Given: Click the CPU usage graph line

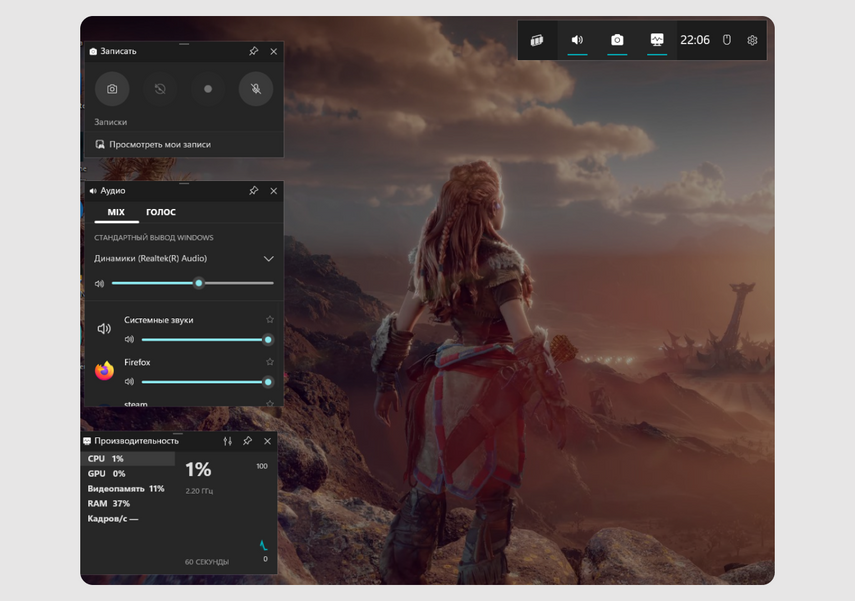Looking at the screenshot, I should coord(263,545).
